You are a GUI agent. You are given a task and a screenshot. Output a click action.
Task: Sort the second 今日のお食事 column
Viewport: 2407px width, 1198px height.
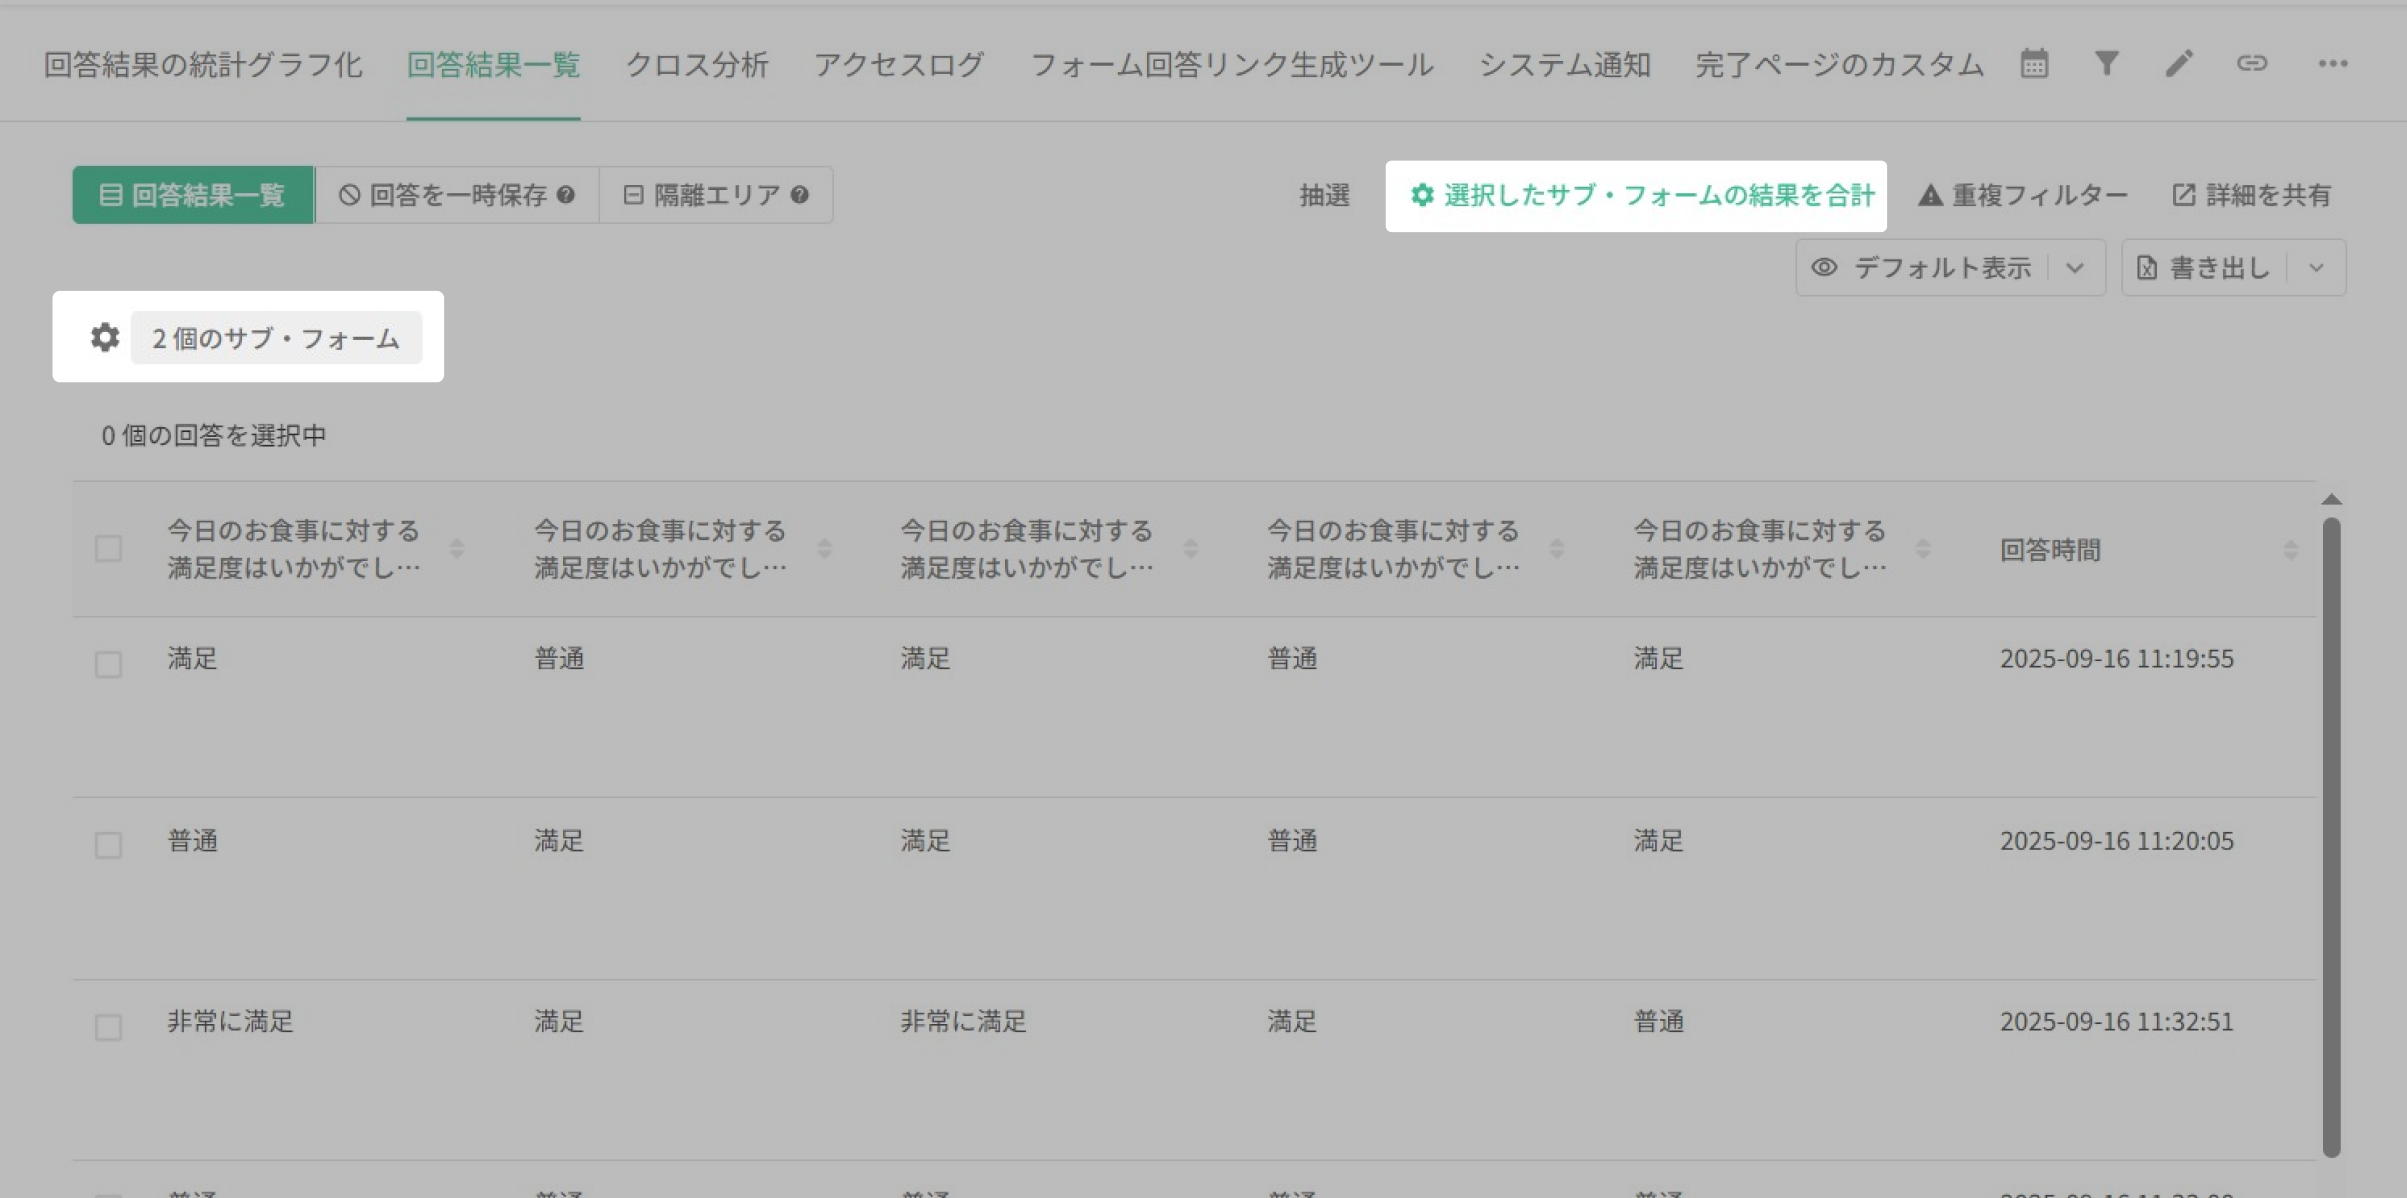pos(824,548)
